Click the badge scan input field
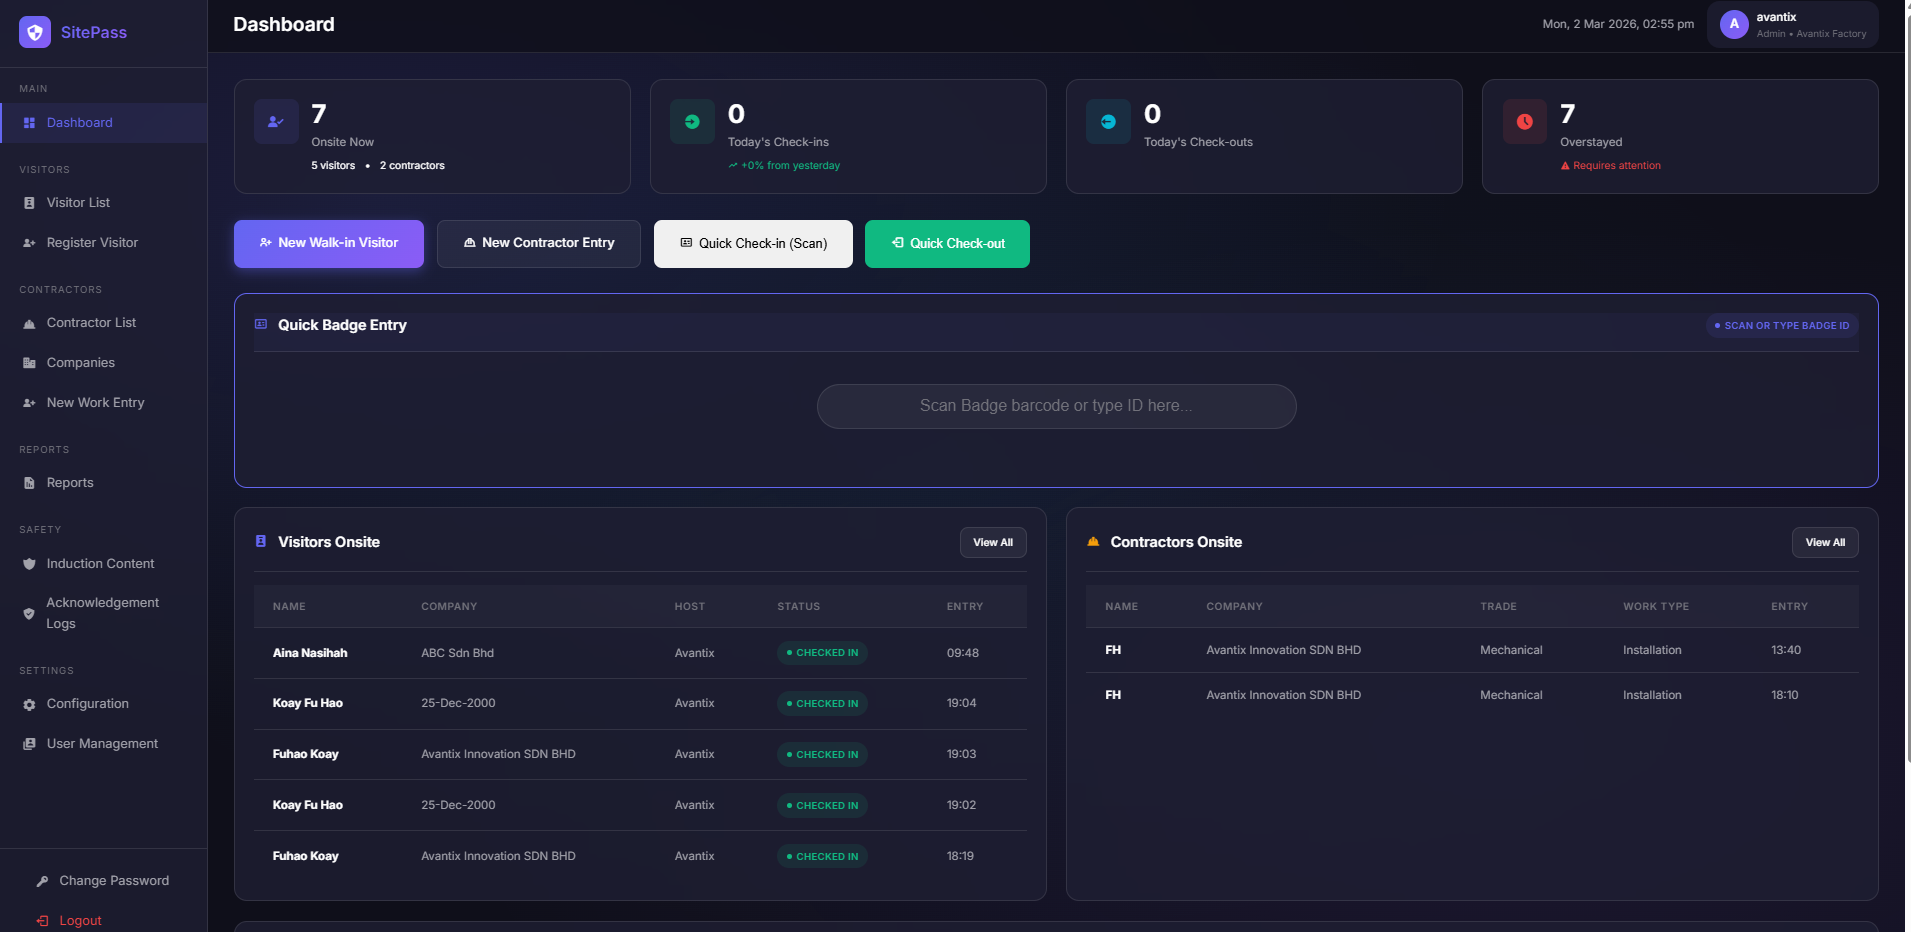The width and height of the screenshot is (1911, 932). (1056, 406)
